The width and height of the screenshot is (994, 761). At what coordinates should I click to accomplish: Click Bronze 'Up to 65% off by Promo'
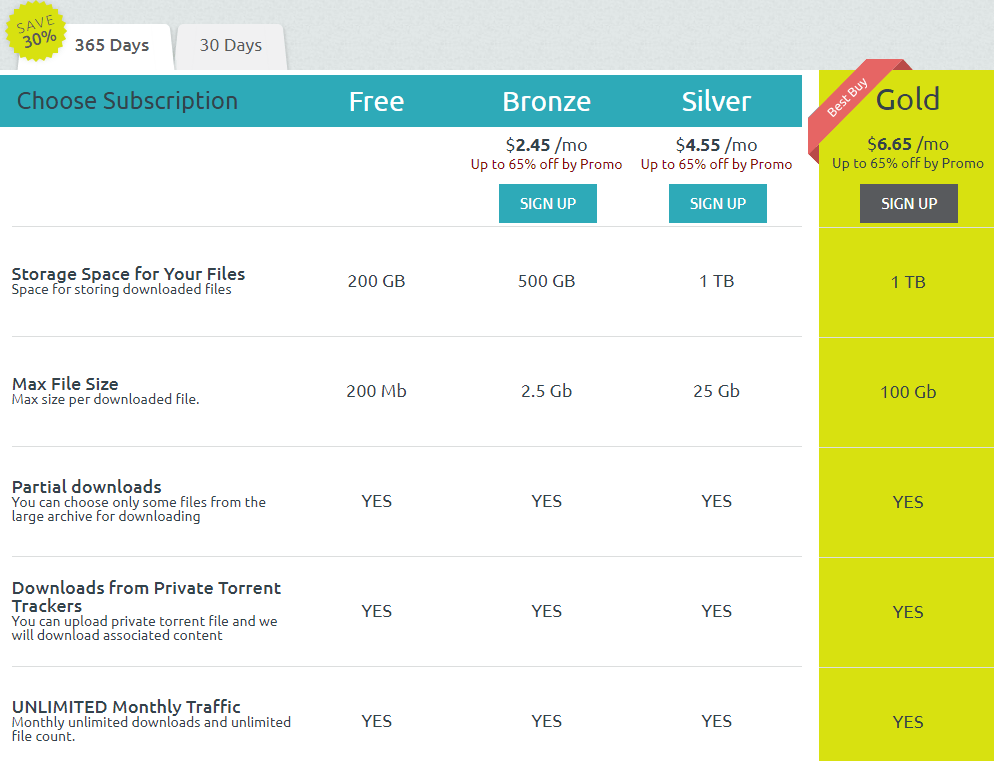(546, 164)
